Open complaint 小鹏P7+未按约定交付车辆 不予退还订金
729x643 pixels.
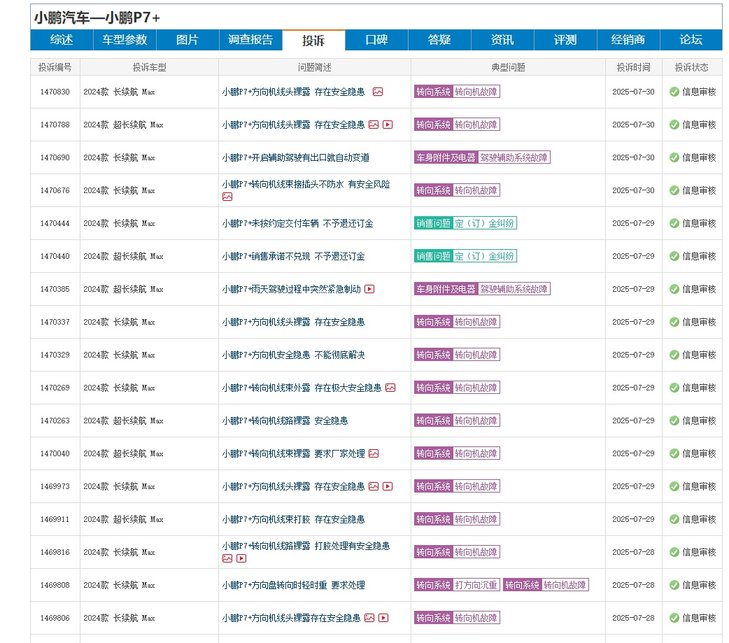[298, 224]
